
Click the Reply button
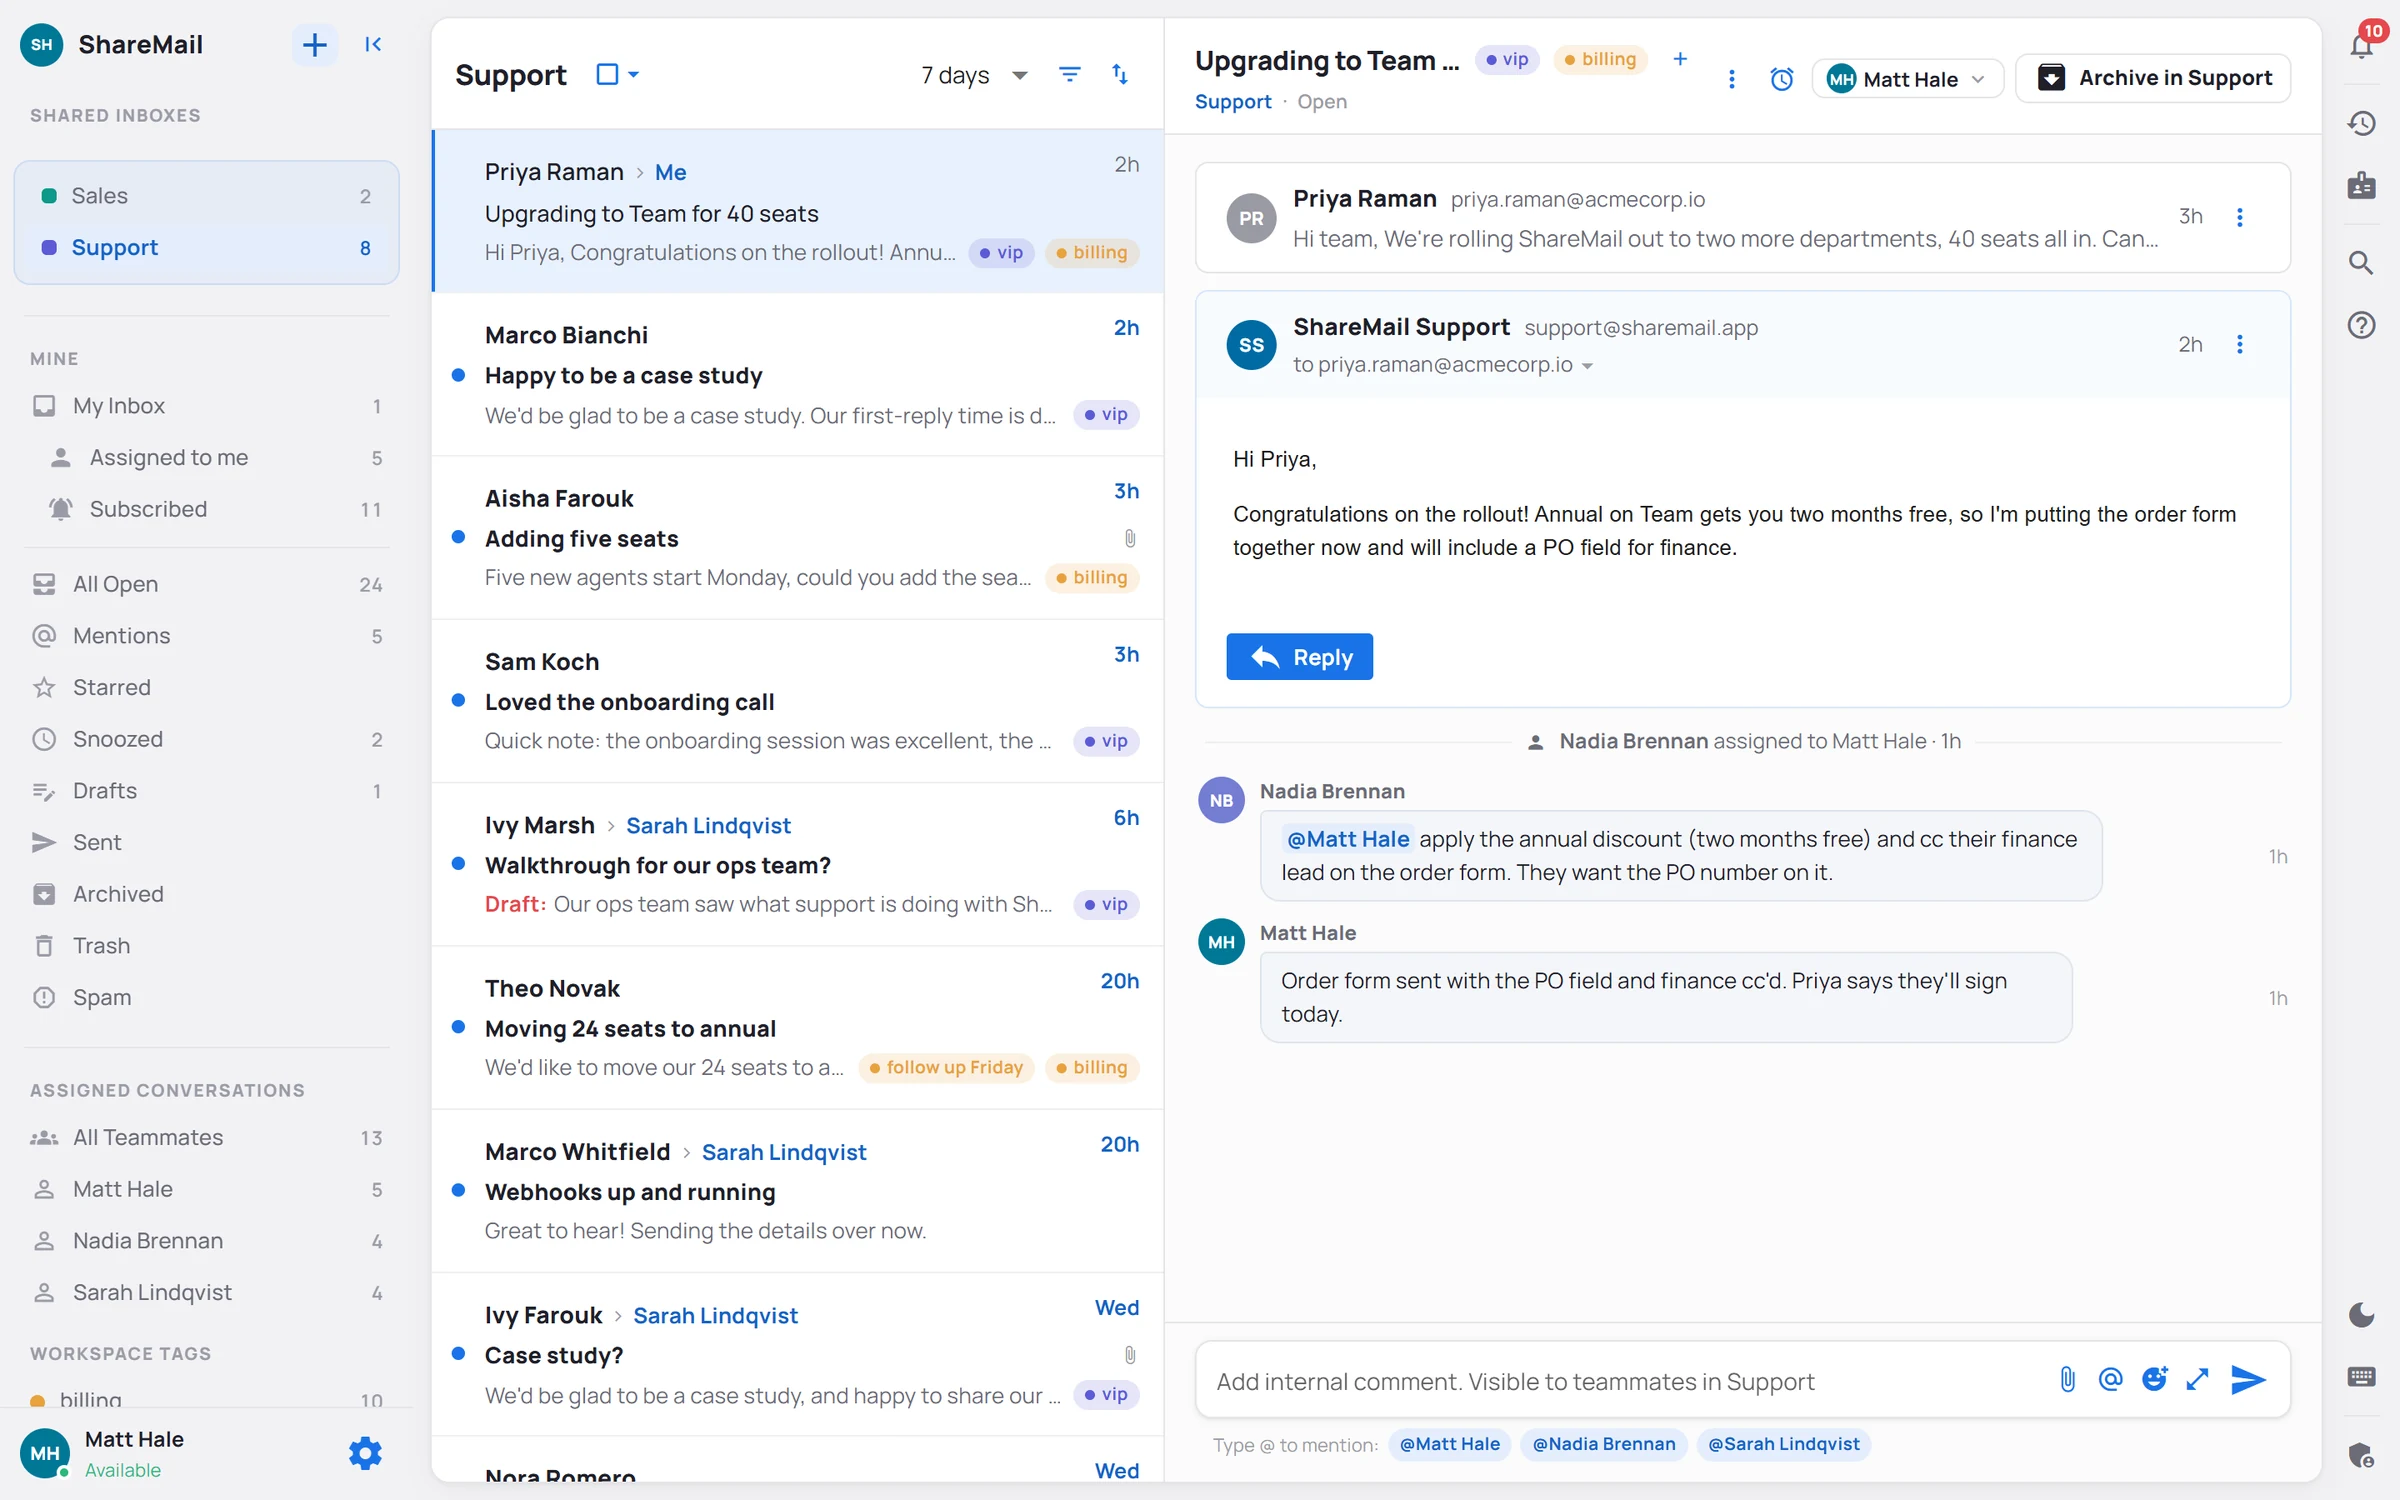(x=1299, y=657)
